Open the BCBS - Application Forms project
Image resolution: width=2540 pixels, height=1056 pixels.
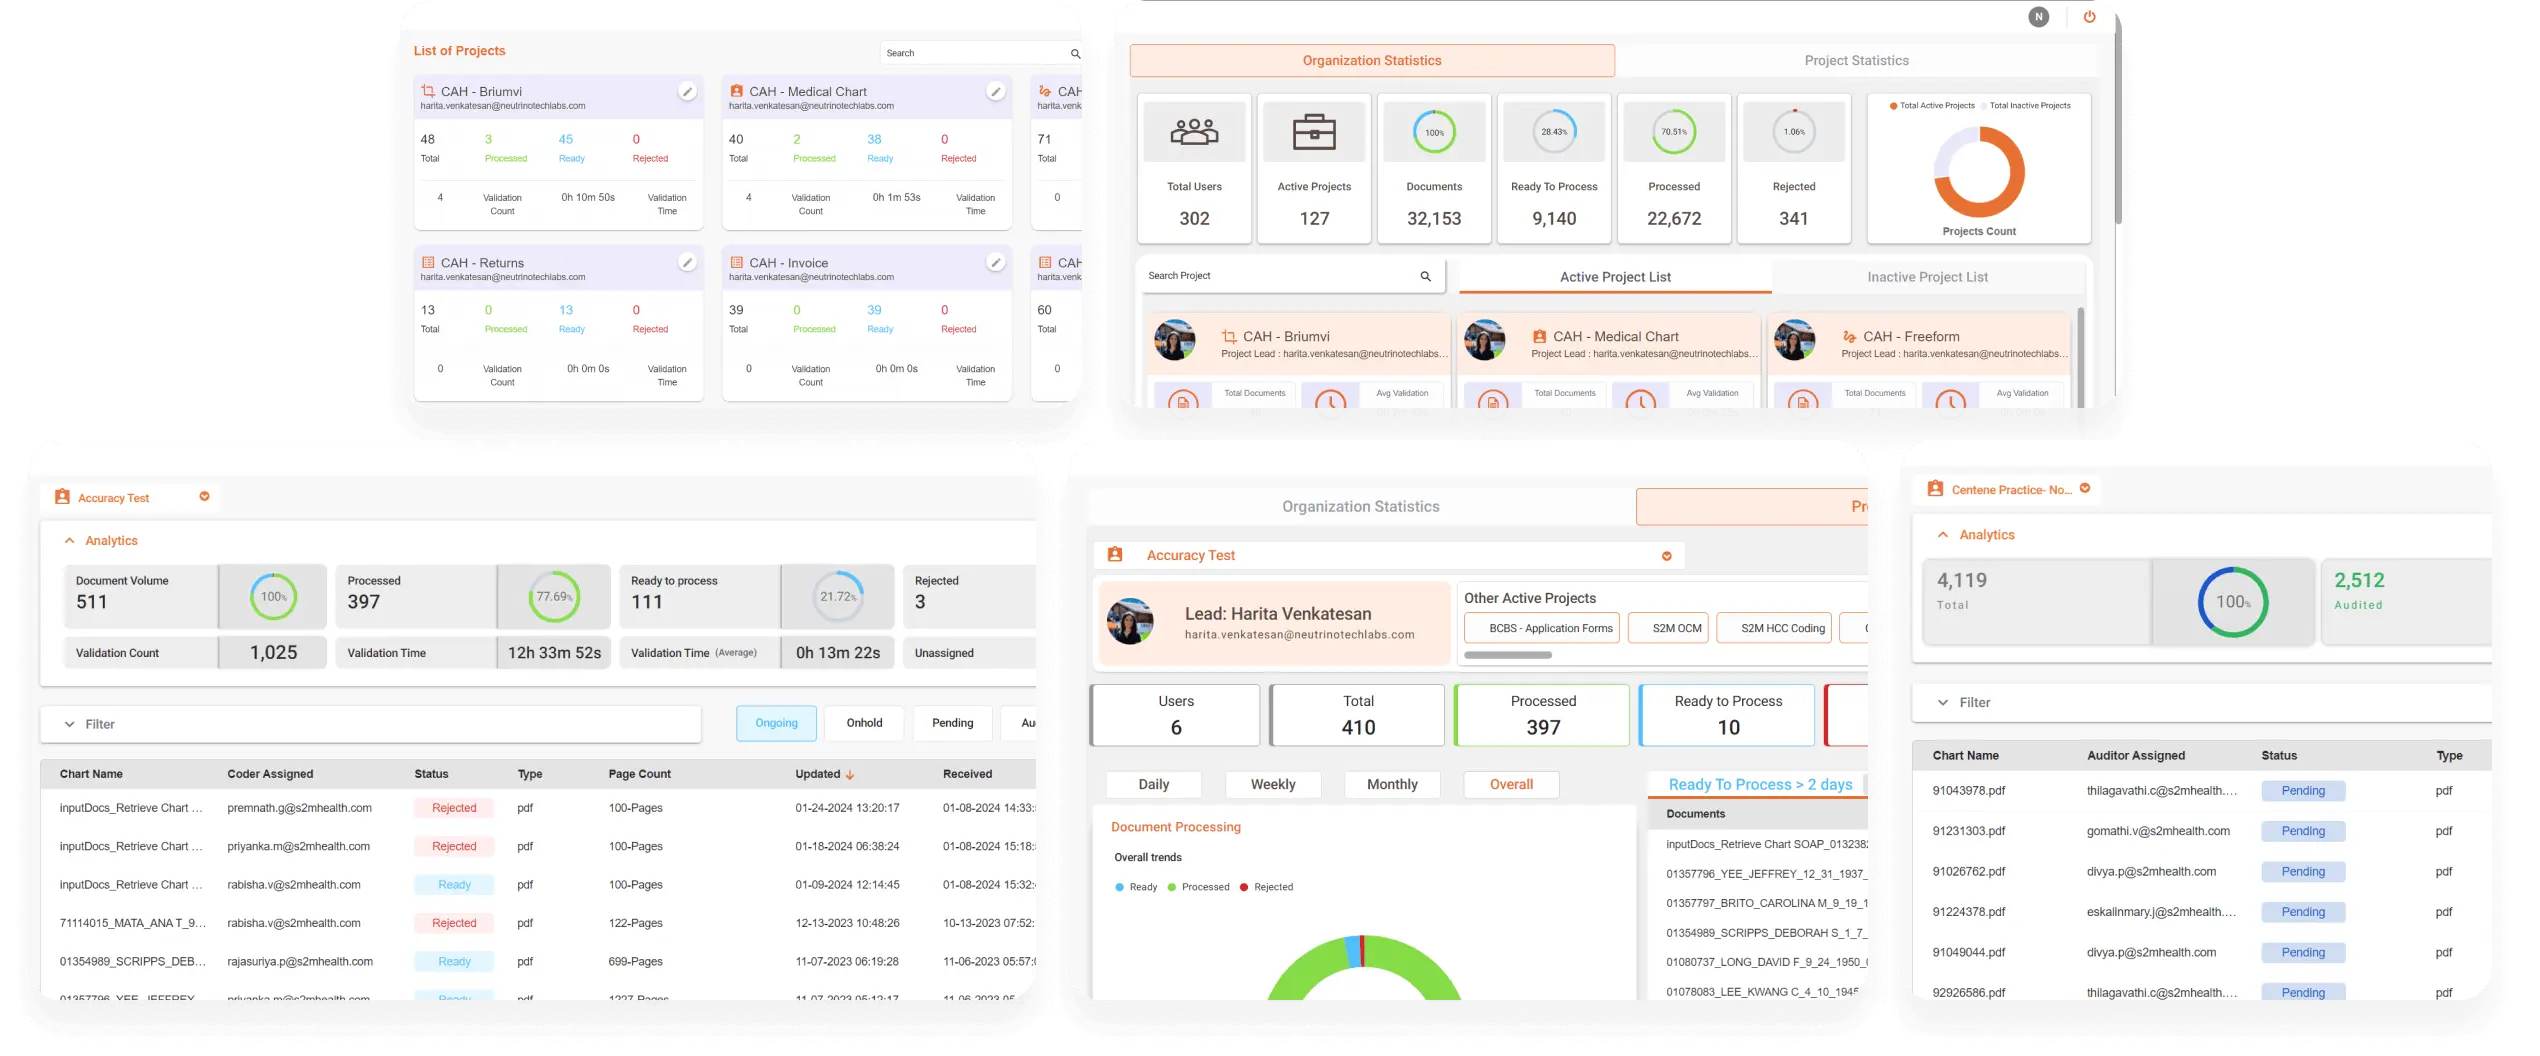tap(1542, 628)
